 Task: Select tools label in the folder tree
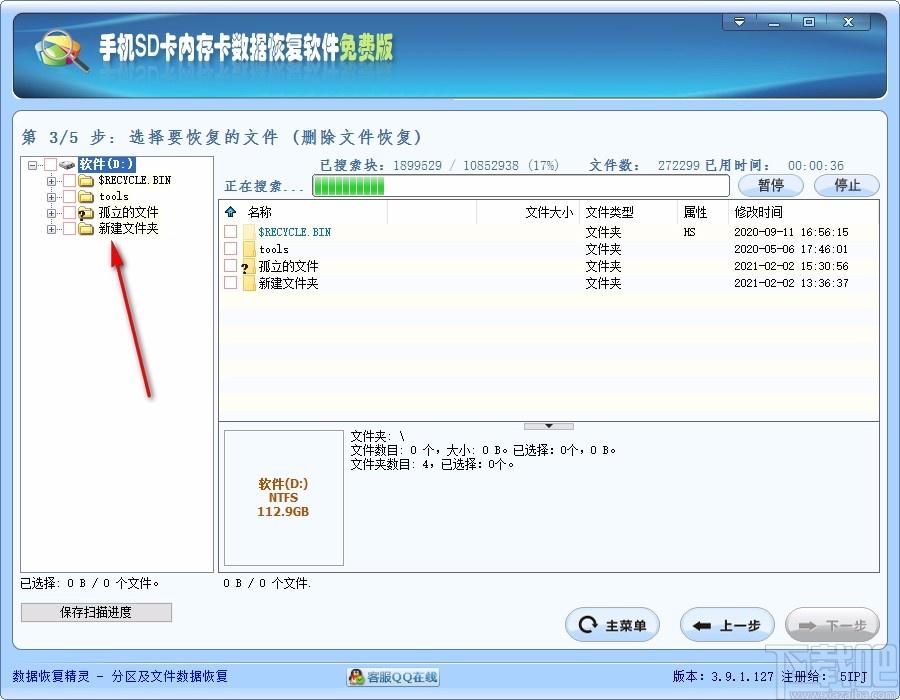(x=114, y=197)
